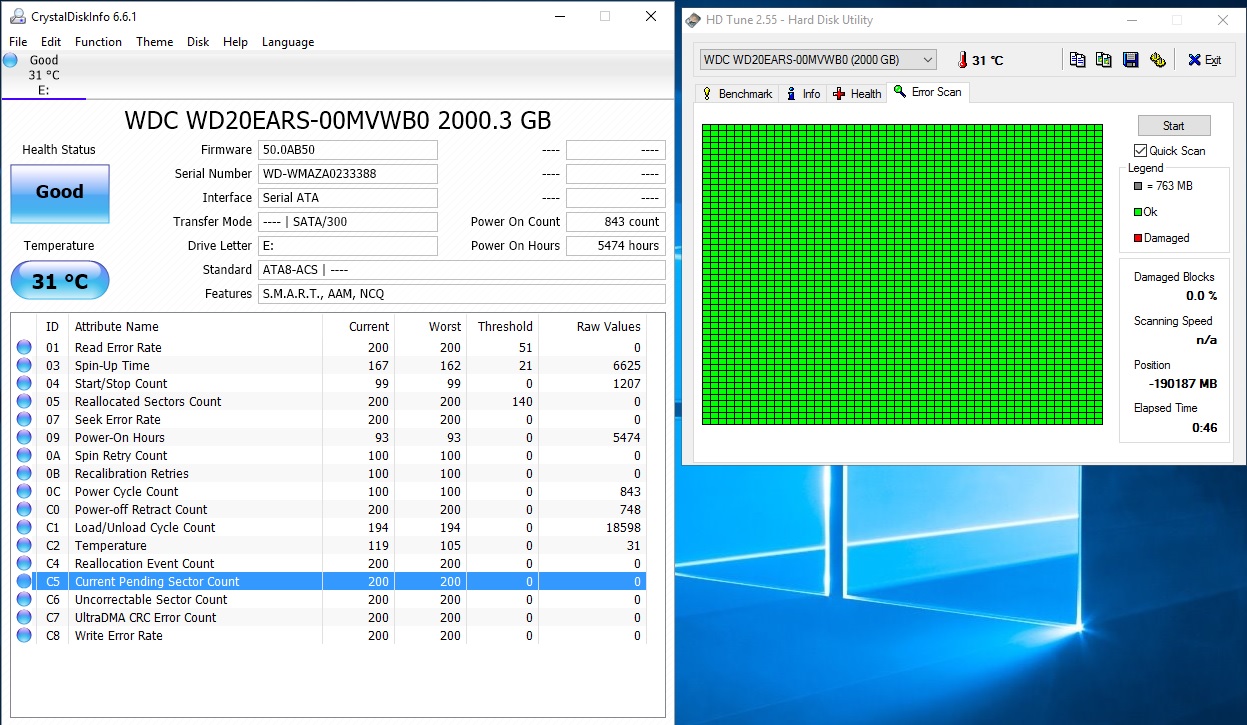Image resolution: width=1247 pixels, height=725 pixels.
Task: Open the File menu in CrystalDiskInfo
Action: [18, 42]
